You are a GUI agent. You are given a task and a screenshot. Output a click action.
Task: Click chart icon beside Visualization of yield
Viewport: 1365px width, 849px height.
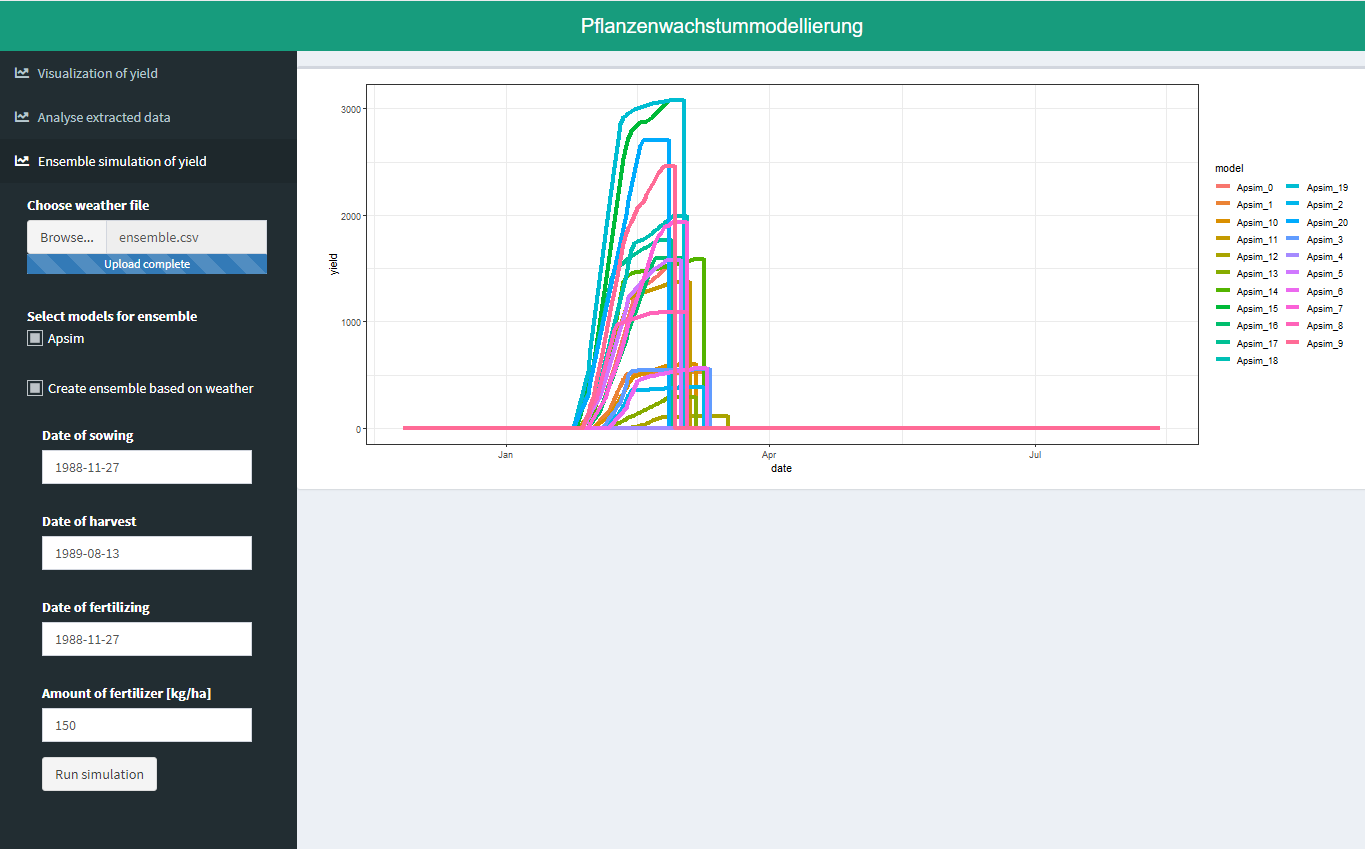pyautogui.click(x=21, y=73)
